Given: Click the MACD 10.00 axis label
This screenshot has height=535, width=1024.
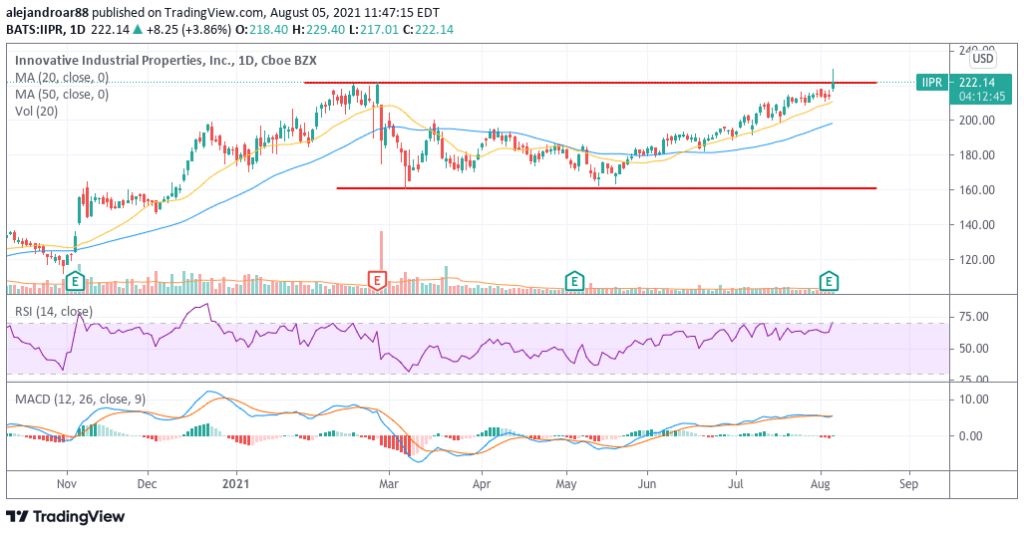Looking at the screenshot, I should pyautogui.click(x=973, y=399).
